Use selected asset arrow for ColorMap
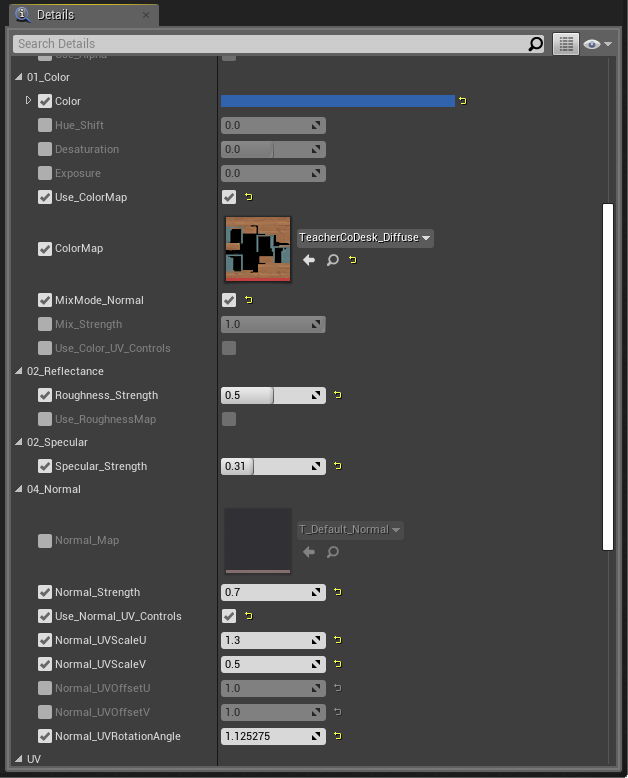 point(309,259)
